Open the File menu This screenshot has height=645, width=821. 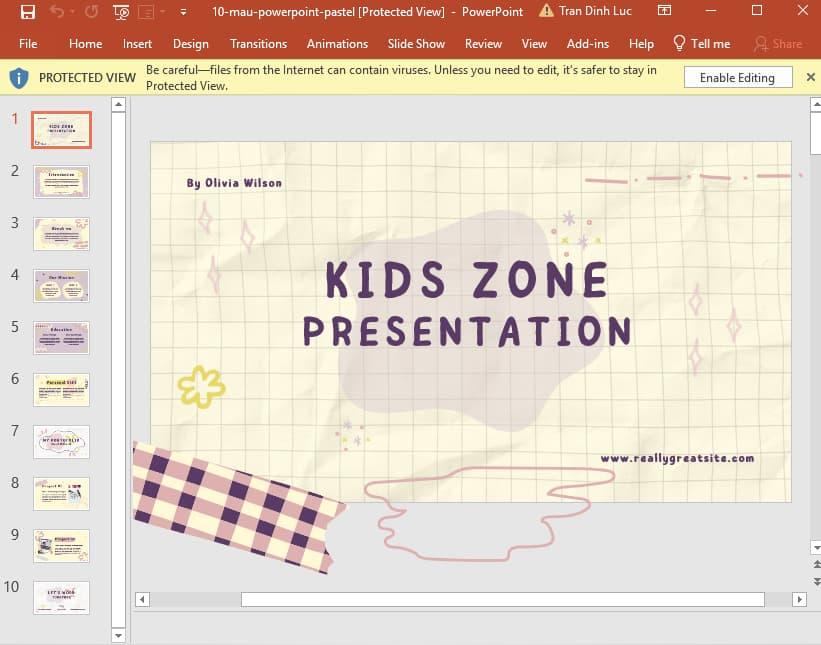click(x=28, y=44)
